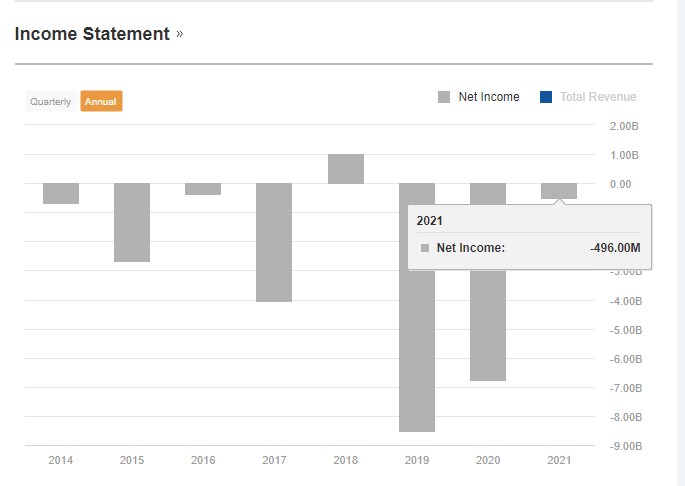
Task: Toggle Net Income legend series
Action: tap(488, 97)
